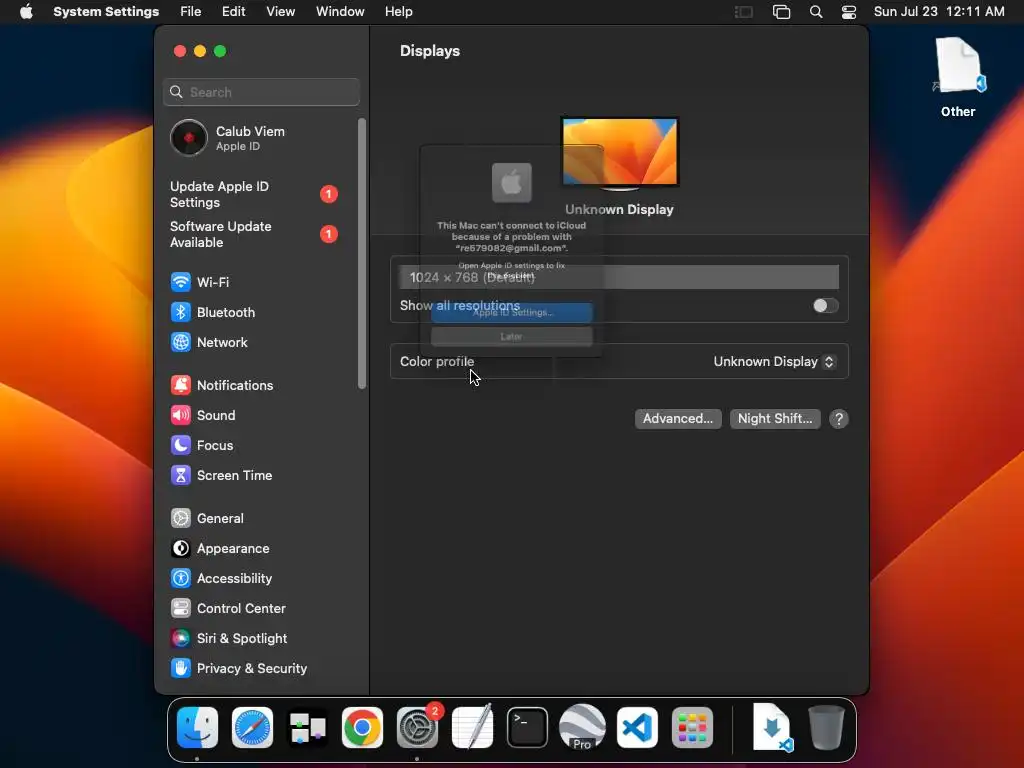Open Launchpad from the Dock

(692, 727)
